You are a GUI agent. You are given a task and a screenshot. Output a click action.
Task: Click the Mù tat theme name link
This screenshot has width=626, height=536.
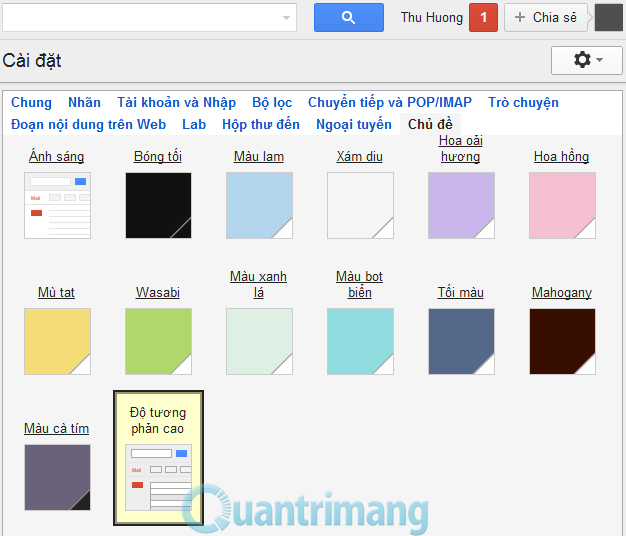[56, 293]
